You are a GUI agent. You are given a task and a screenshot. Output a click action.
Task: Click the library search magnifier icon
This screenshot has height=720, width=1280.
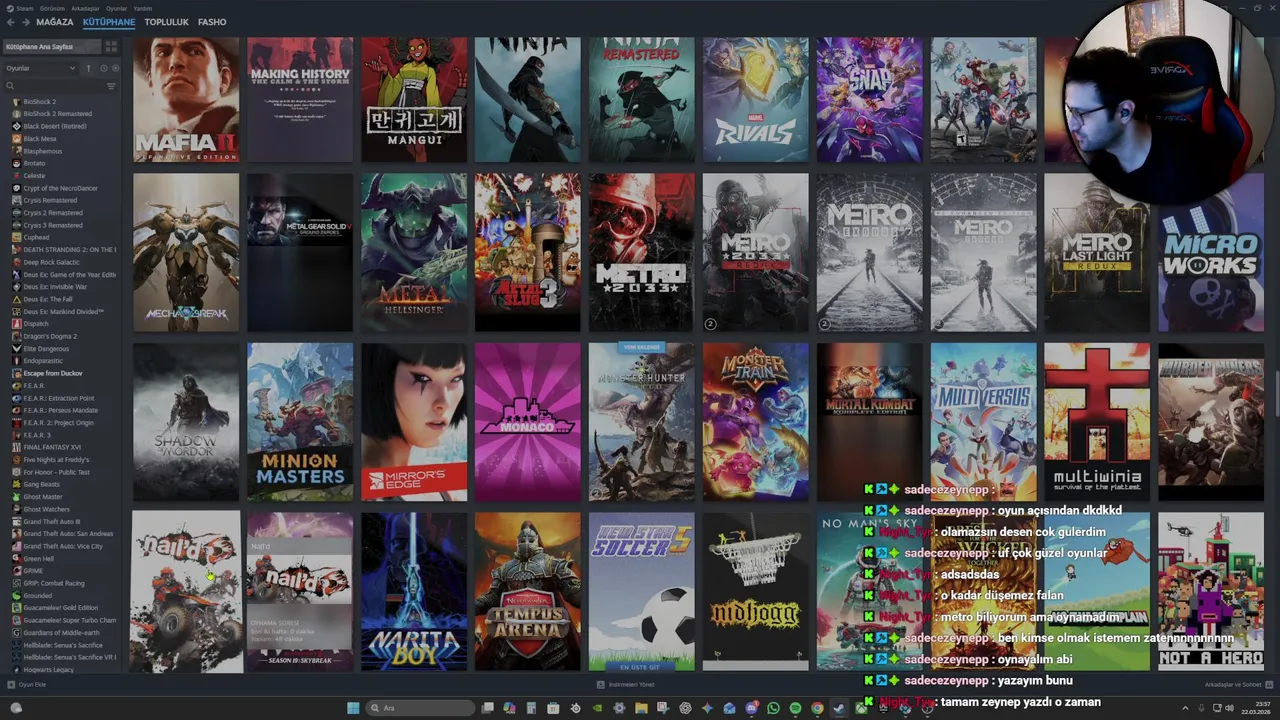(x=10, y=86)
